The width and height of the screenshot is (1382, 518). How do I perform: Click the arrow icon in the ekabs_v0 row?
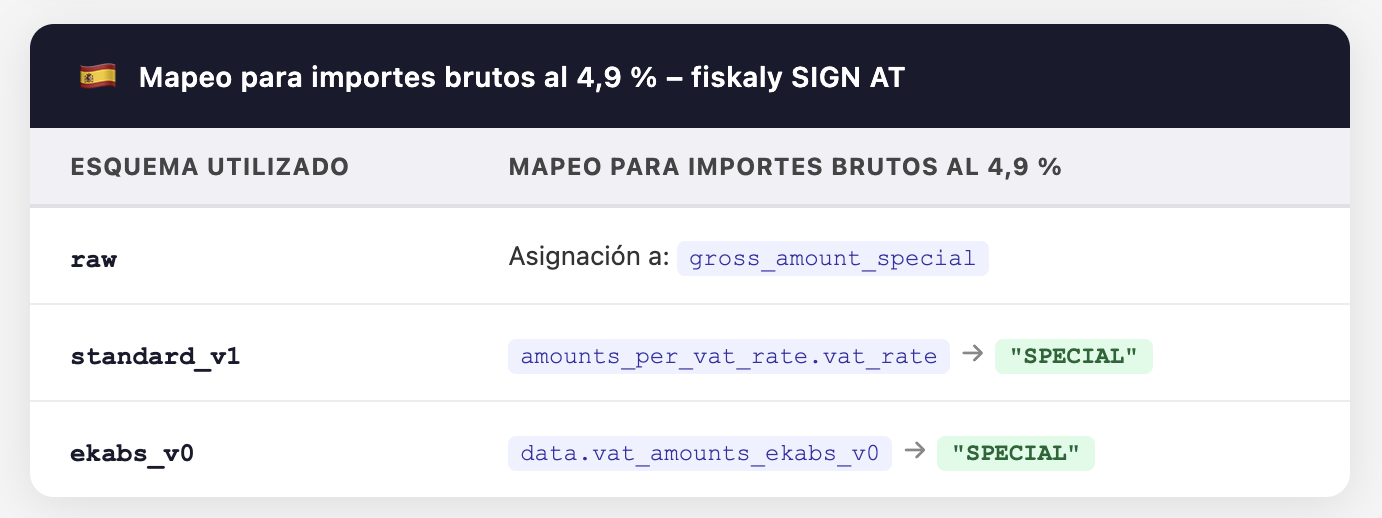pyautogui.click(x=914, y=452)
